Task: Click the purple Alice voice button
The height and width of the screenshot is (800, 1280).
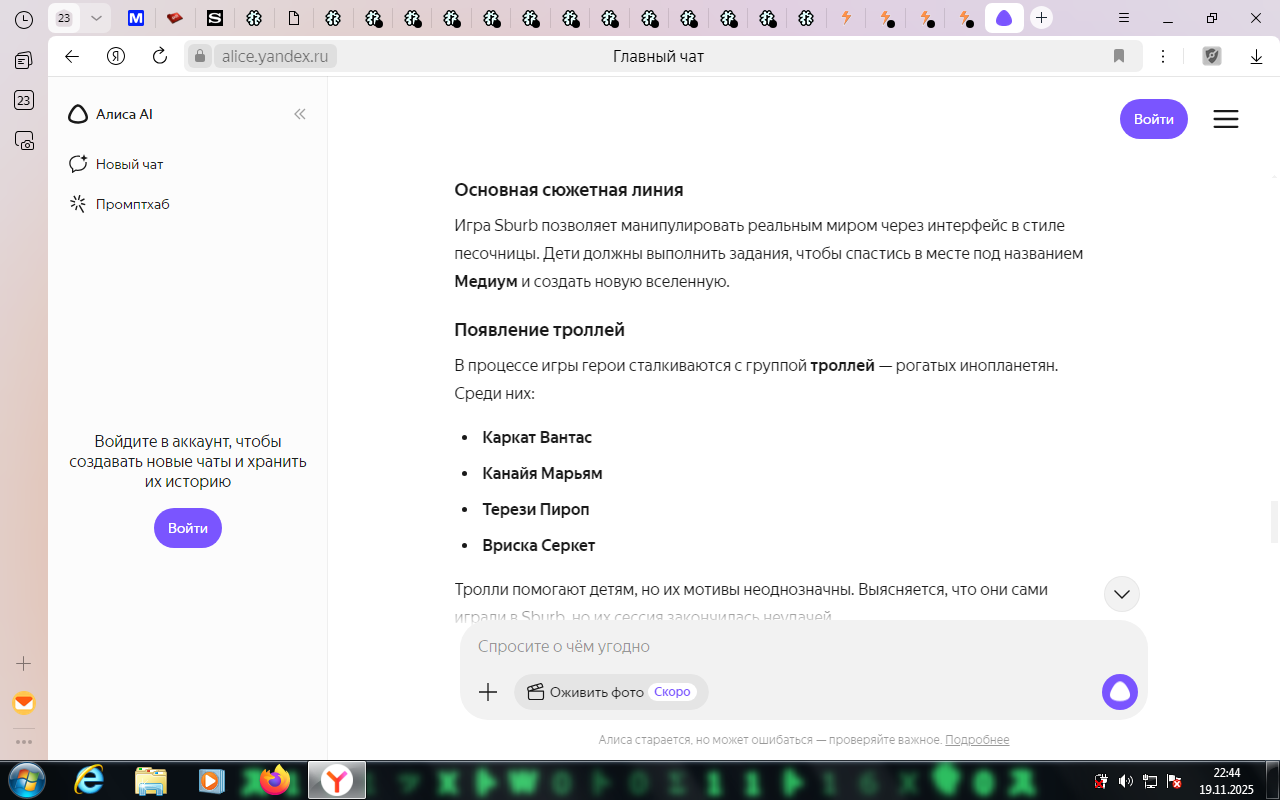Action: tap(1120, 692)
